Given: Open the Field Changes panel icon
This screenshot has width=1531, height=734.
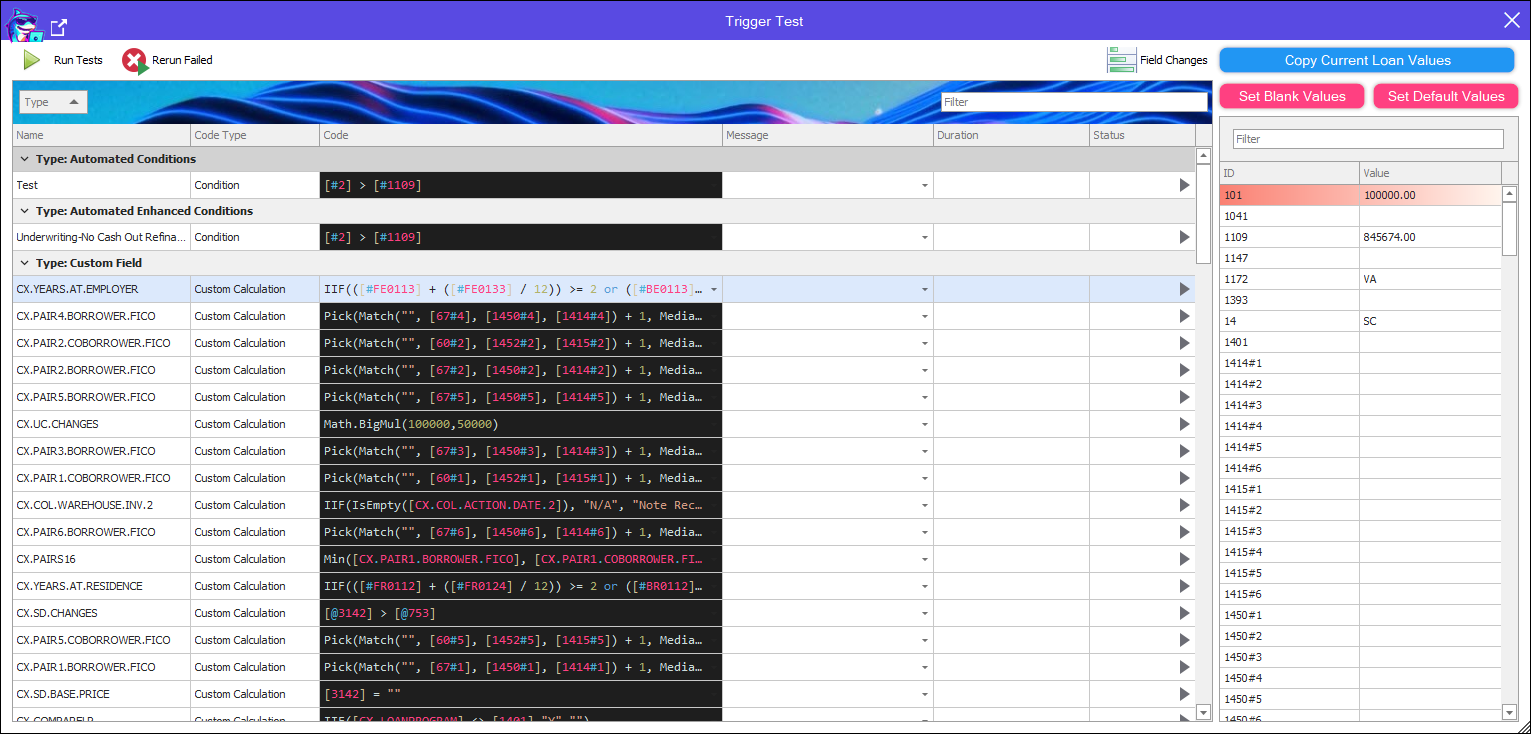Looking at the screenshot, I should pyautogui.click(x=1121, y=60).
